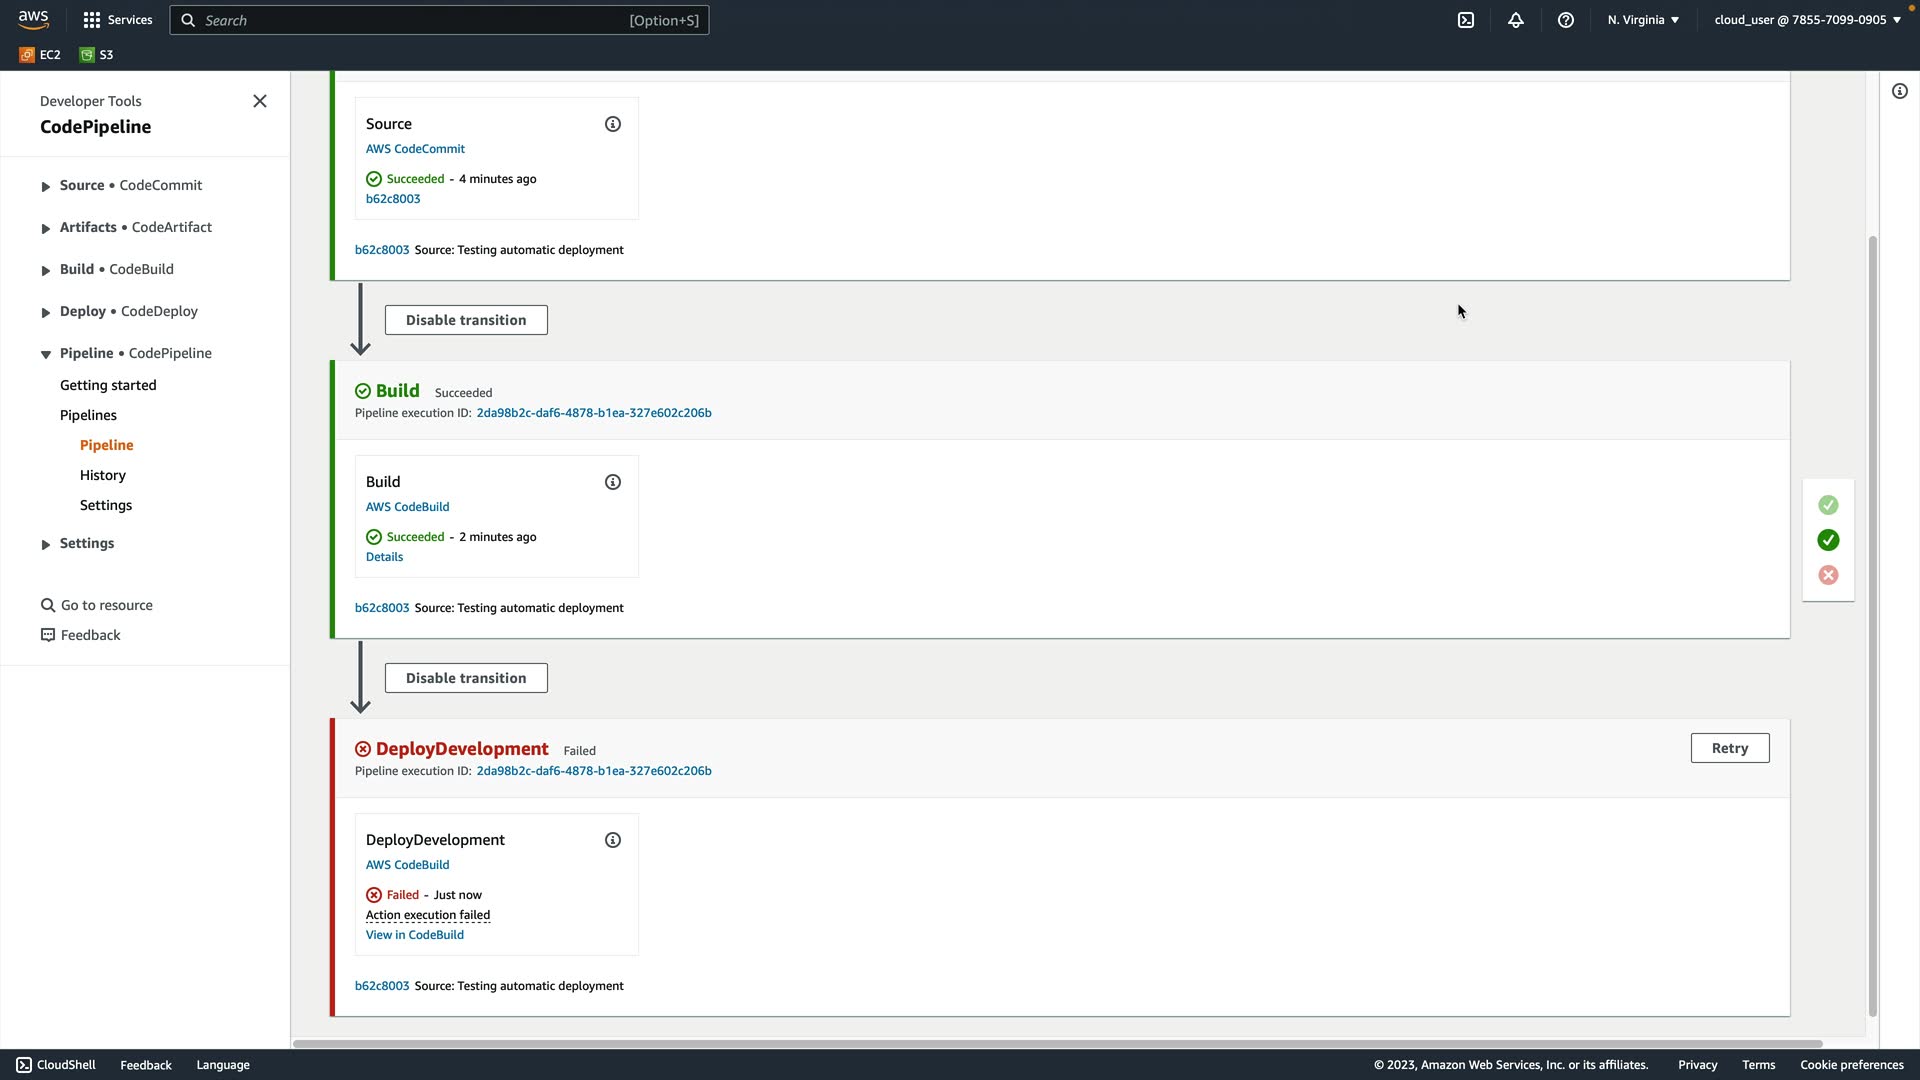Expand Source CodeCommit section
Image resolution: width=1920 pixels, height=1080 pixels.
pyautogui.click(x=46, y=186)
